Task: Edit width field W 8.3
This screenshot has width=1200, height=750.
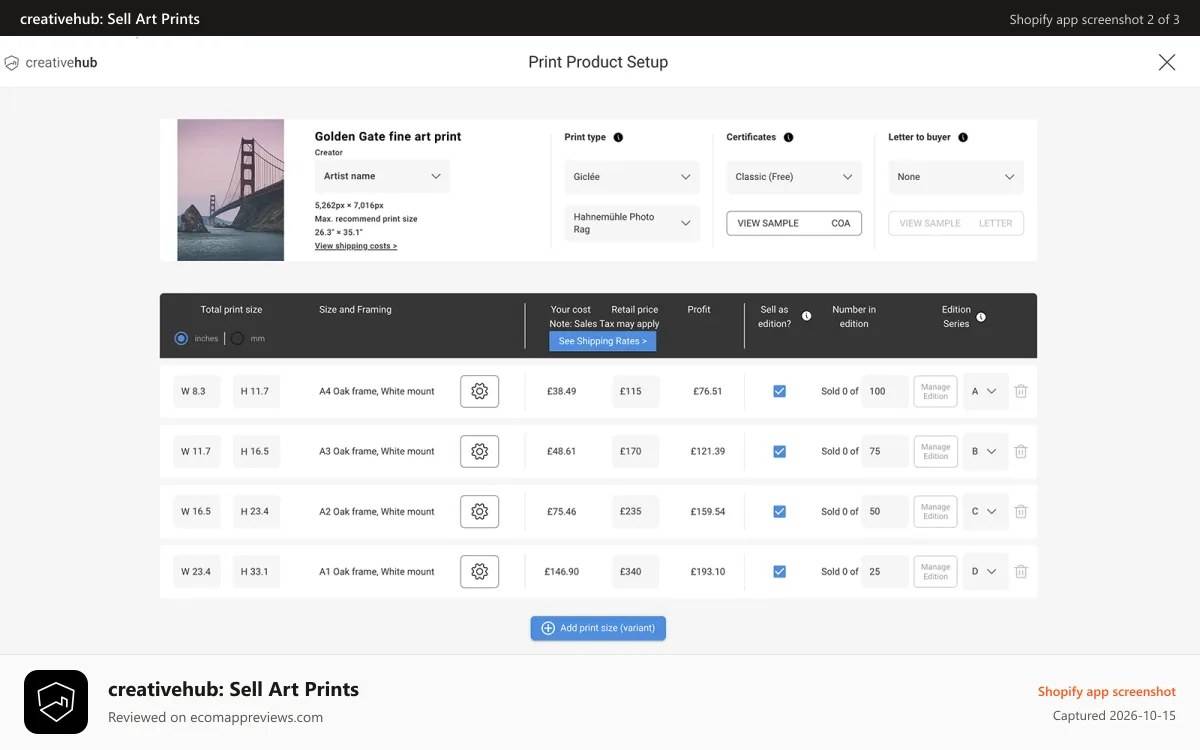Action: pos(196,391)
